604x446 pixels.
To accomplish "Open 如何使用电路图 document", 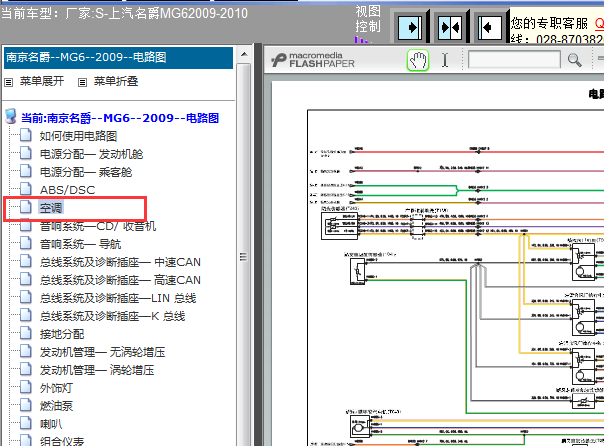I will point(78,136).
